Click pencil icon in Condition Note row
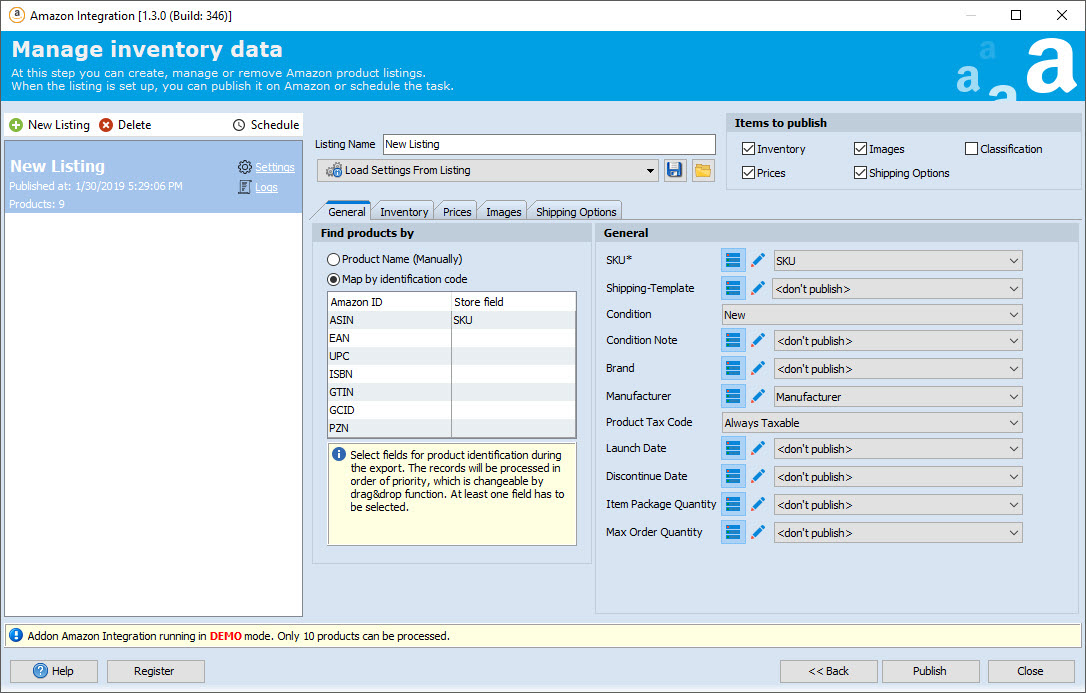This screenshot has height=693, width=1086. [x=758, y=341]
